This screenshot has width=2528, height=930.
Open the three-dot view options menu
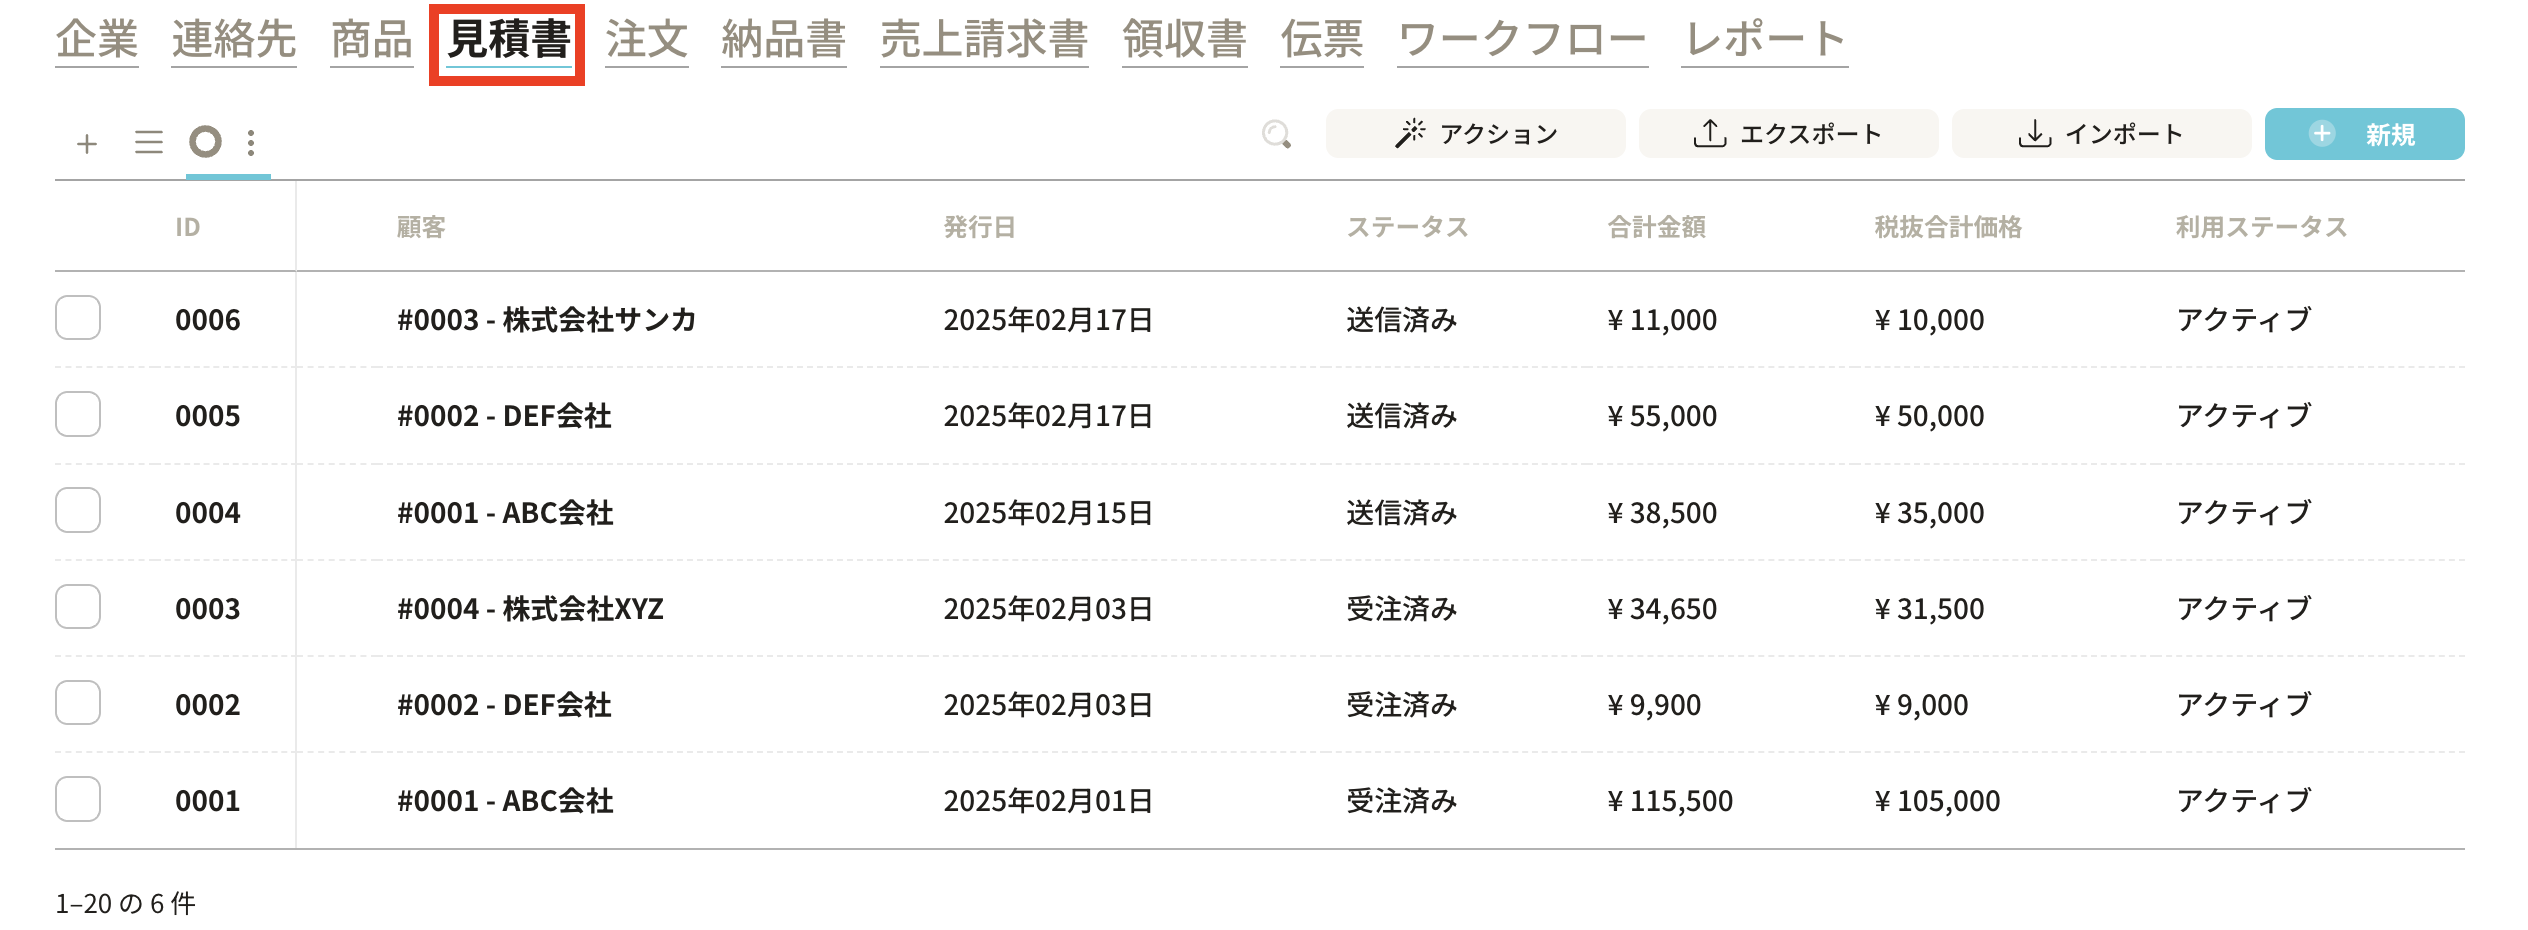(251, 143)
